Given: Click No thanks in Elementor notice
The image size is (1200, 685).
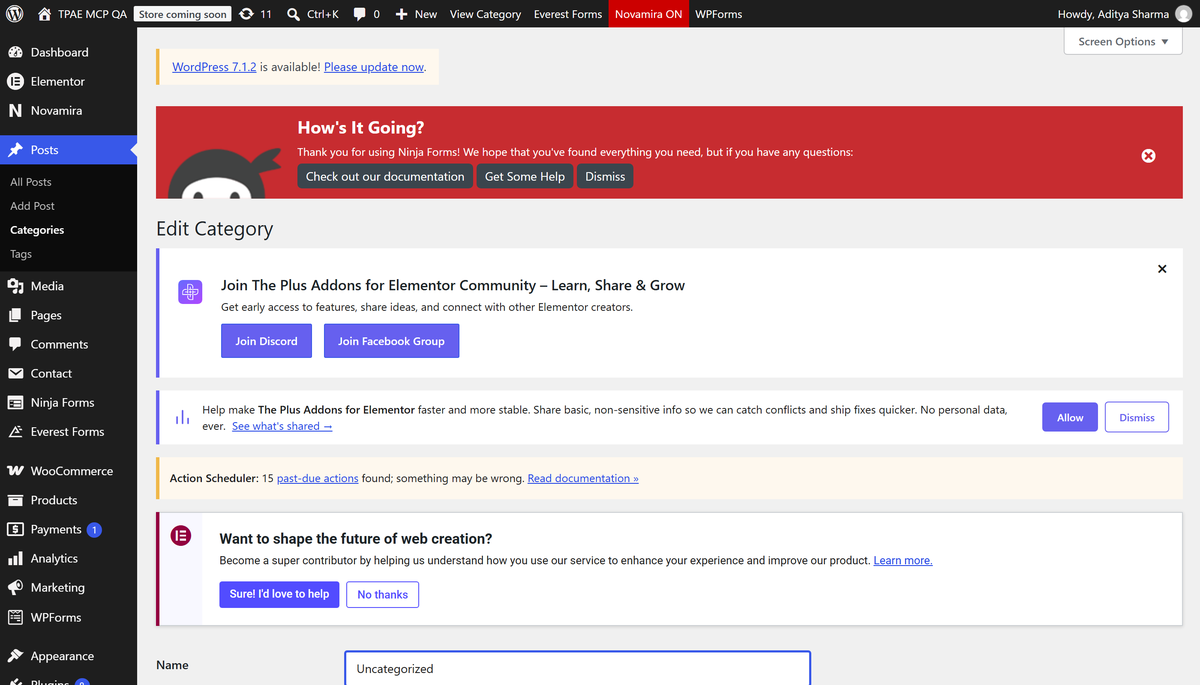Looking at the screenshot, I should click(382, 594).
